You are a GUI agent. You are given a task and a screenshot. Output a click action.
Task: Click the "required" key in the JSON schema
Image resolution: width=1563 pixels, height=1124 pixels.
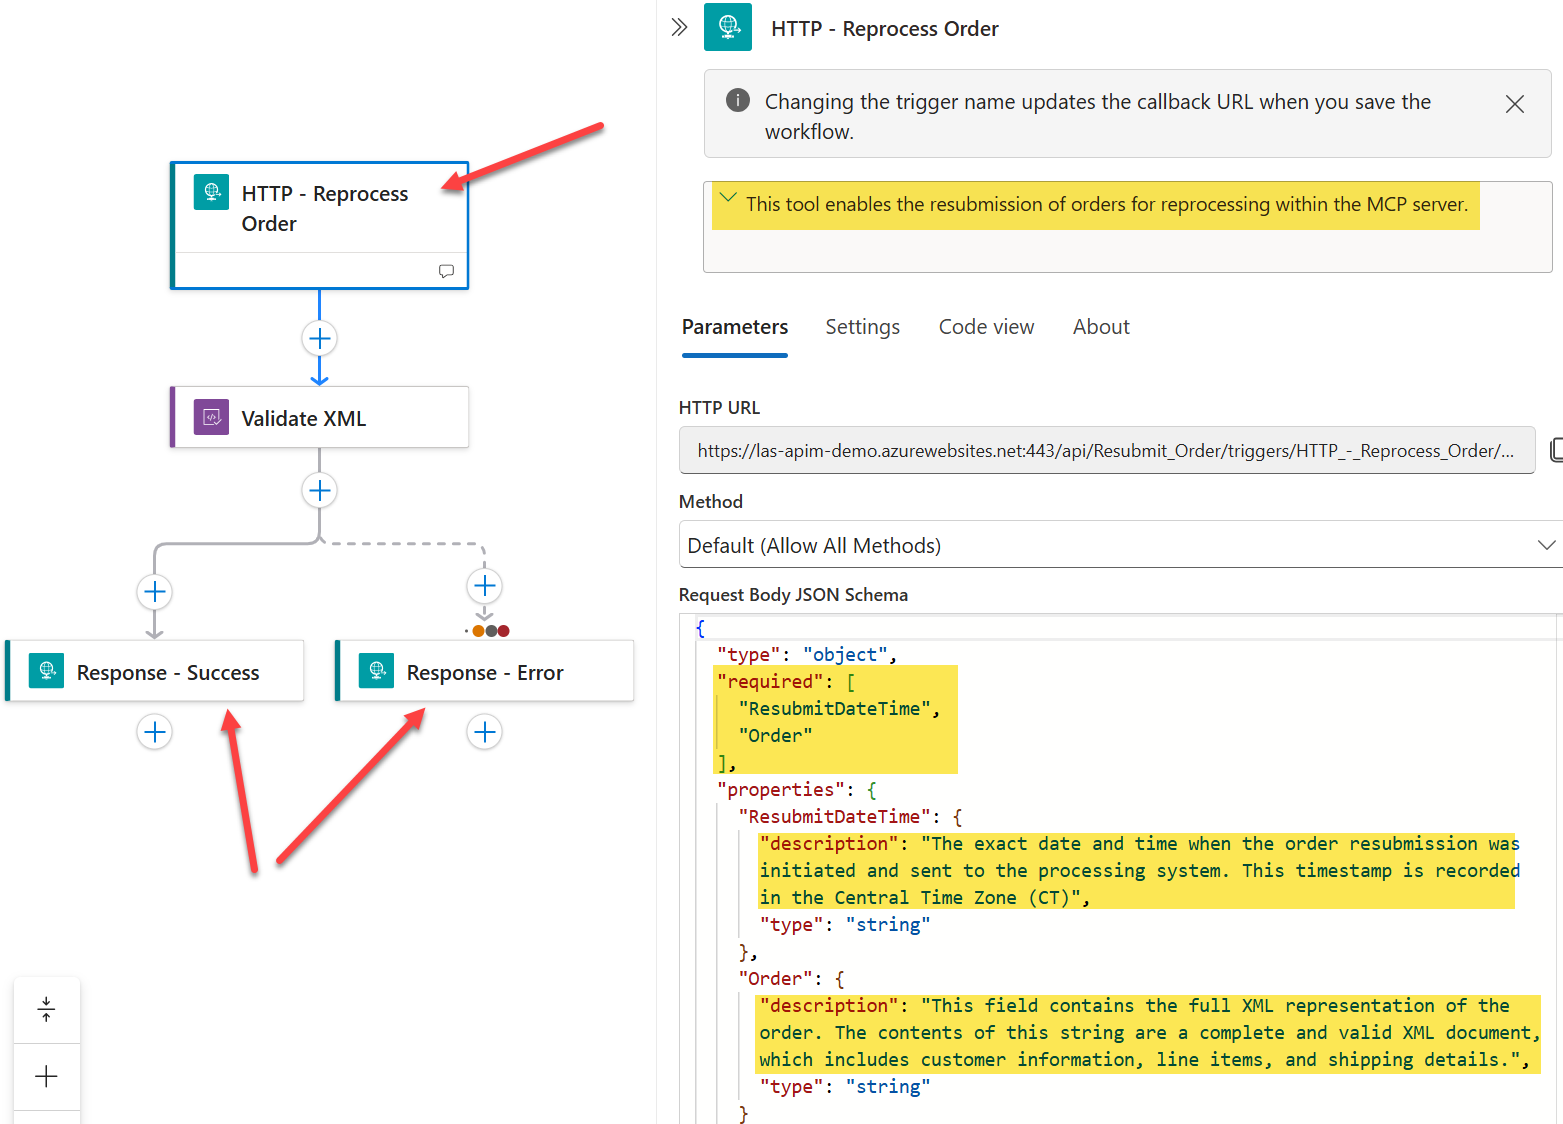(x=770, y=681)
